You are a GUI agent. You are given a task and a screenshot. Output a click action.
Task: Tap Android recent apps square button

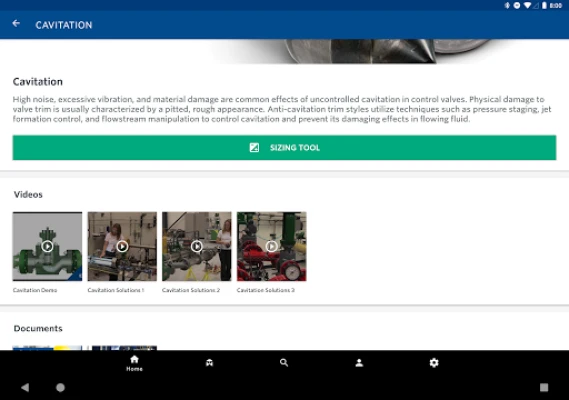[544, 387]
